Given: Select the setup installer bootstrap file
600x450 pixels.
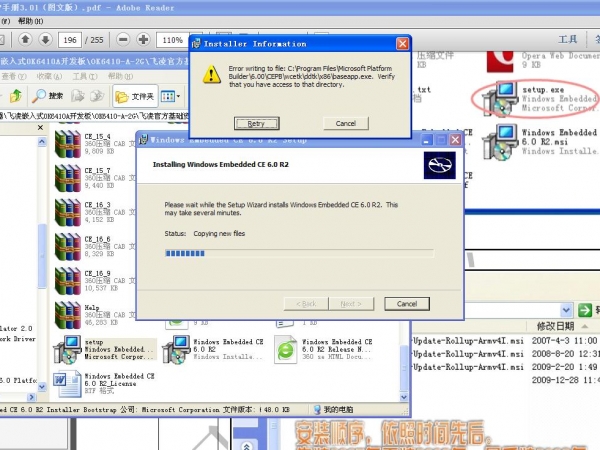Looking at the screenshot, I should [x=68, y=348].
